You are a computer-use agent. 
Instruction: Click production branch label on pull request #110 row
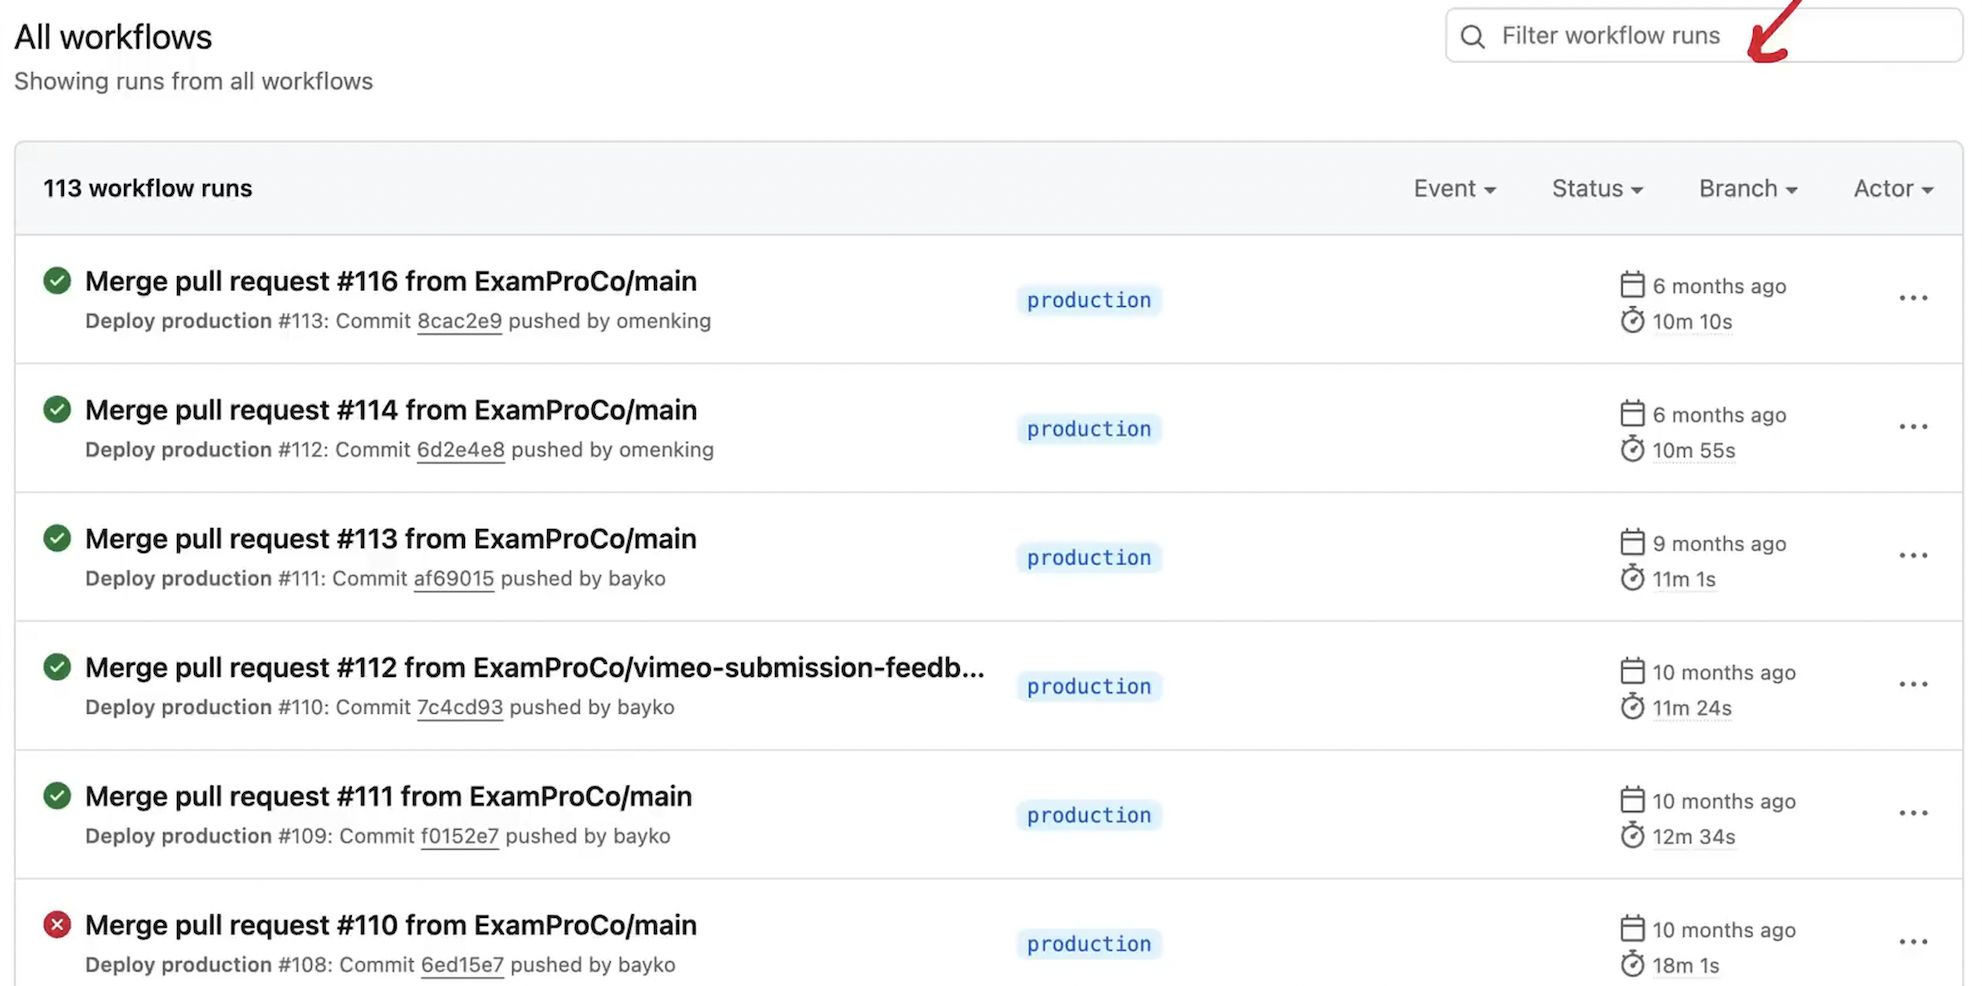click(x=1088, y=944)
